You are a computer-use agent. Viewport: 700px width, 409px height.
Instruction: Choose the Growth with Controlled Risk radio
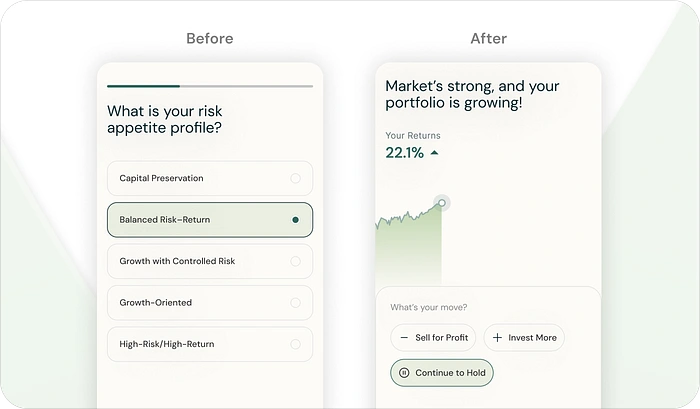(x=295, y=261)
